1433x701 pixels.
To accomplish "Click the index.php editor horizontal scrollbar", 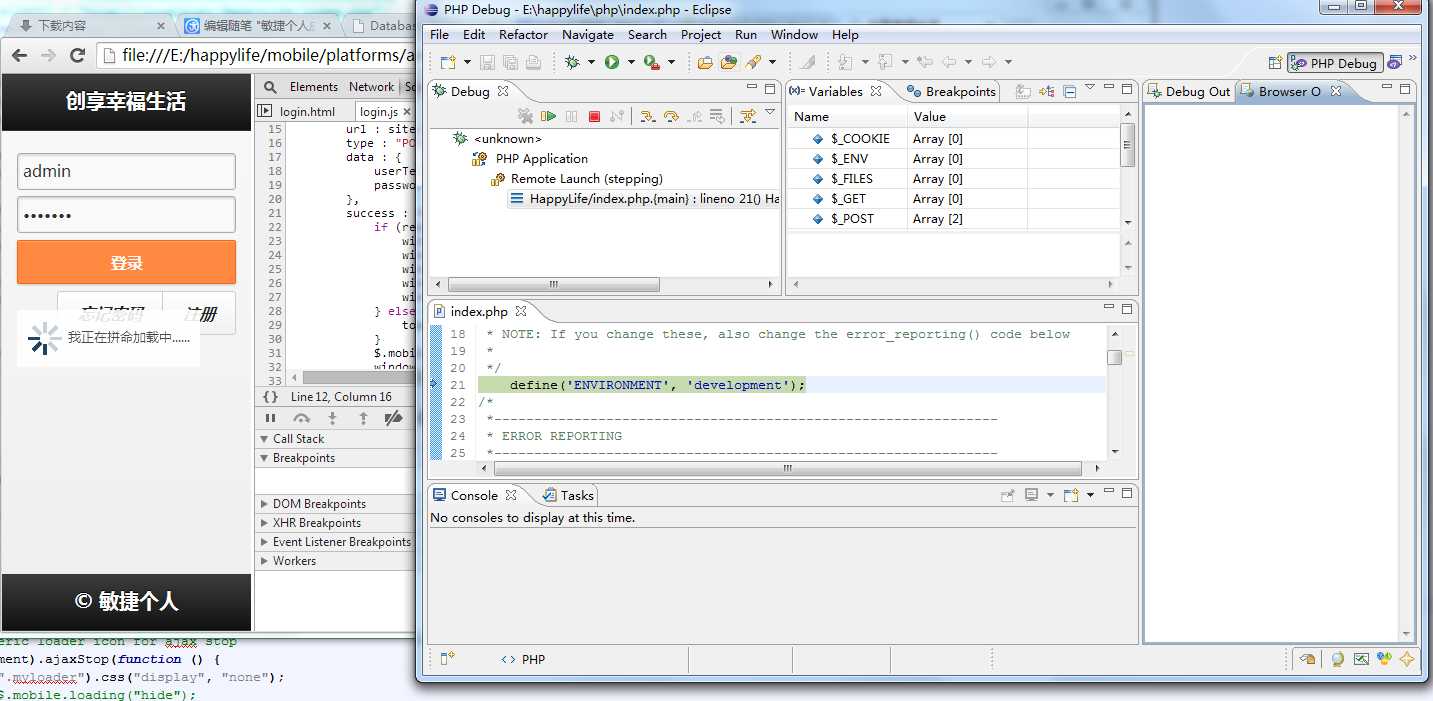I will pyautogui.click(x=788, y=468).
